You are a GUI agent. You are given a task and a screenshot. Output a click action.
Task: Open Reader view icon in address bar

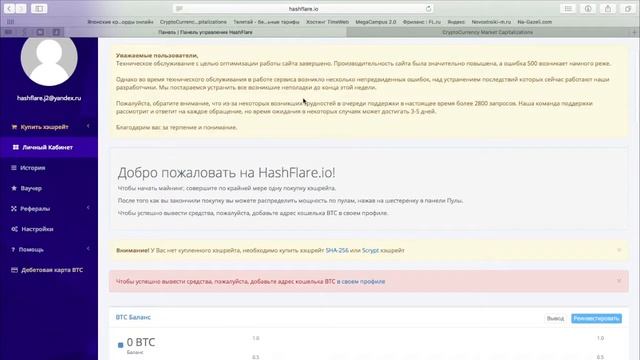pyautogui.click(x=179, y=9)
